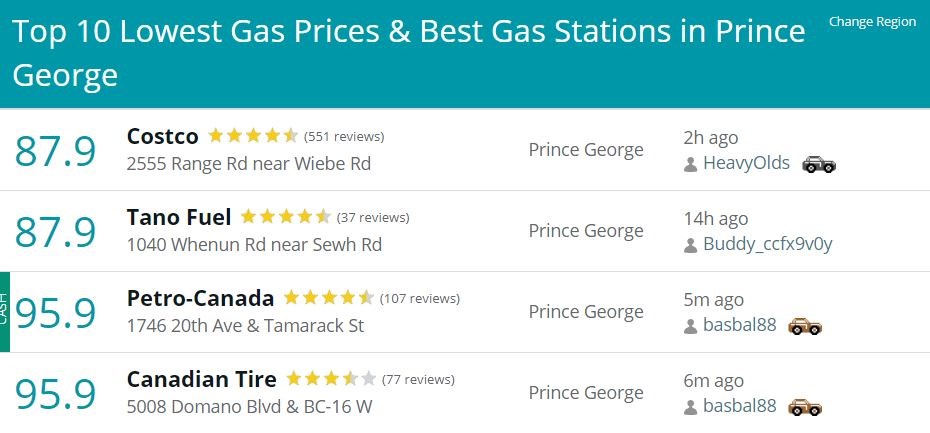Viewport: 930px width, 433px height.
Task: Open the Tano Fuel station link
Action: tap(179, 218)
